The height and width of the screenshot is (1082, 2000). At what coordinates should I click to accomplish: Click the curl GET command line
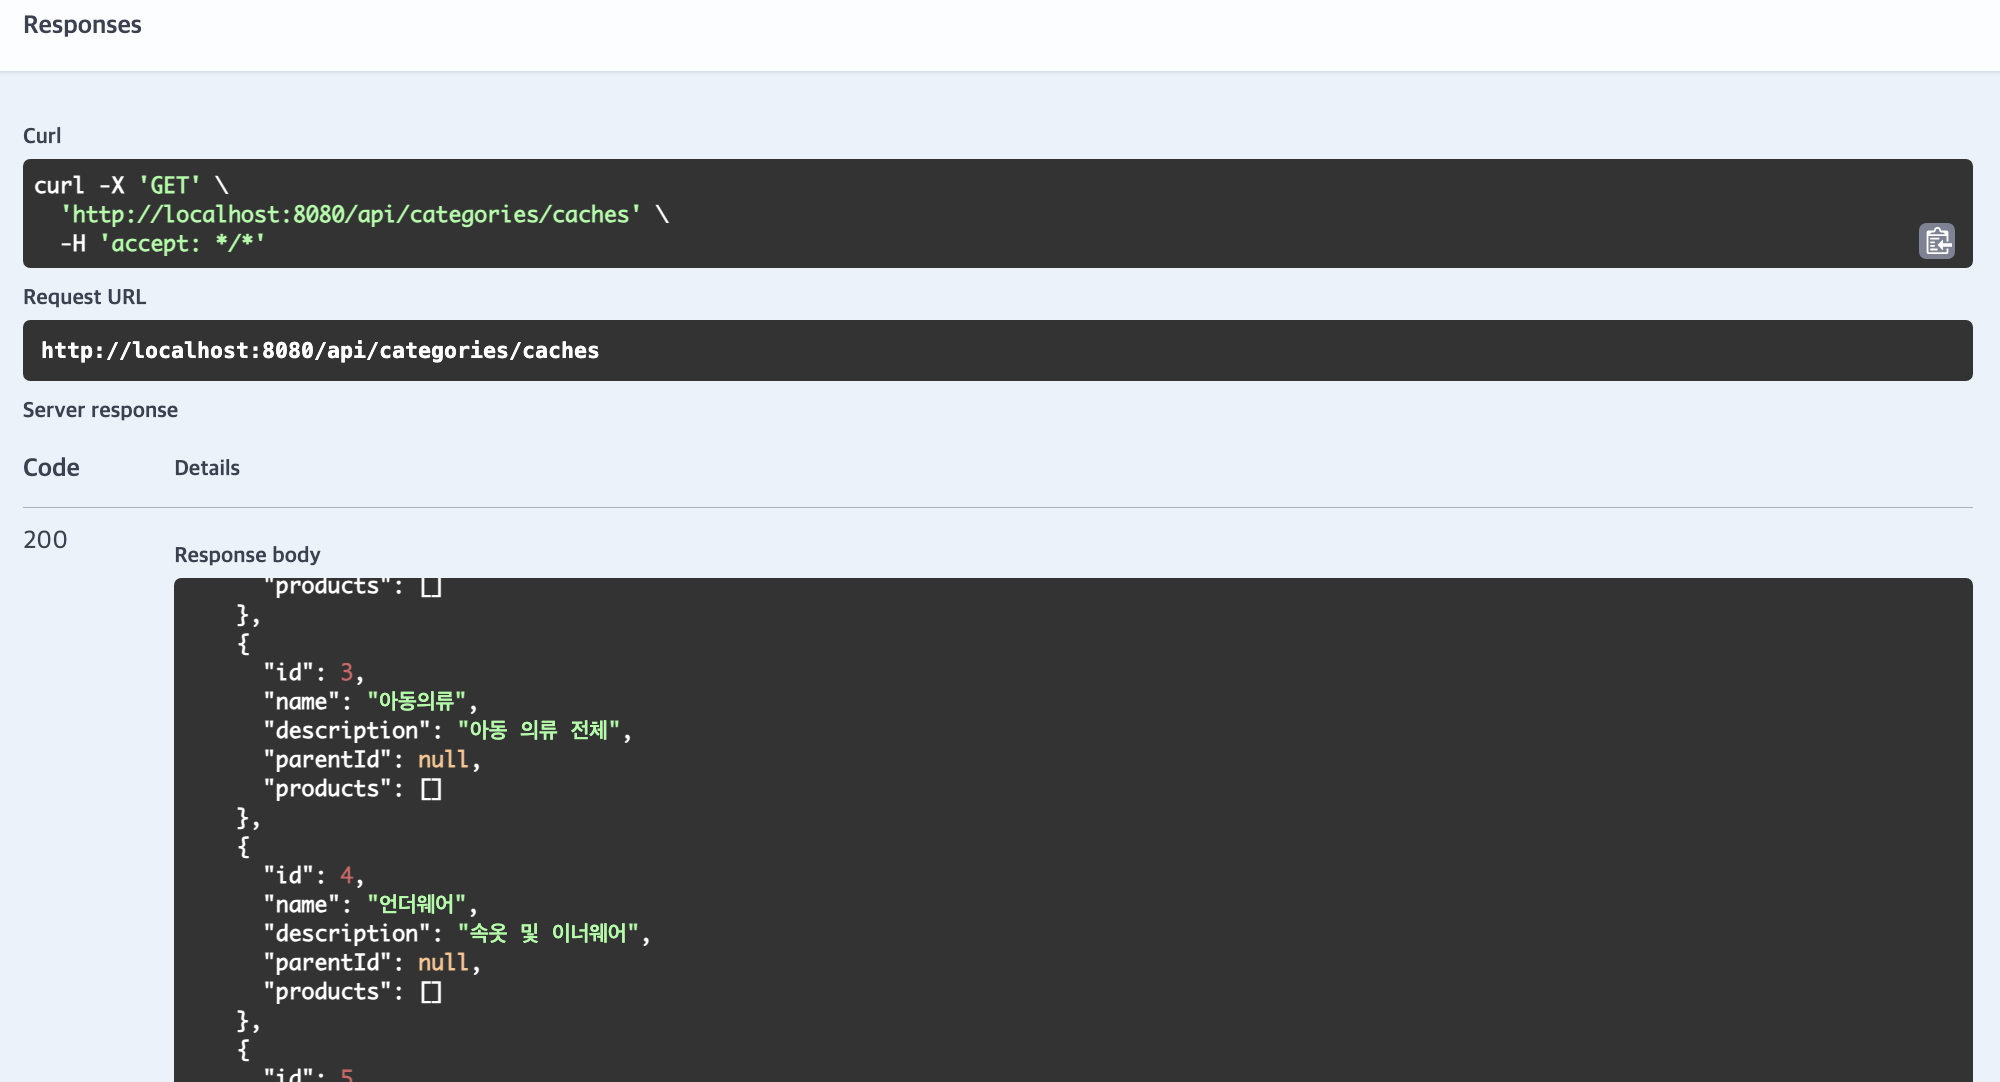(x=130, y=185)
